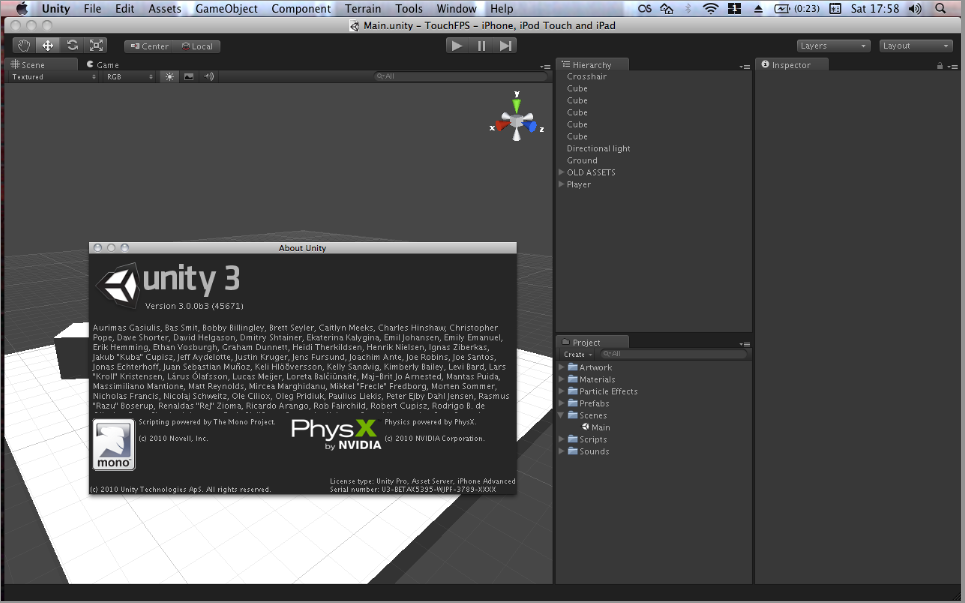The image size is (965, 603).
Task: Expand the OLD ASSETS hierarchy item
Action: [x=560, y=172]
